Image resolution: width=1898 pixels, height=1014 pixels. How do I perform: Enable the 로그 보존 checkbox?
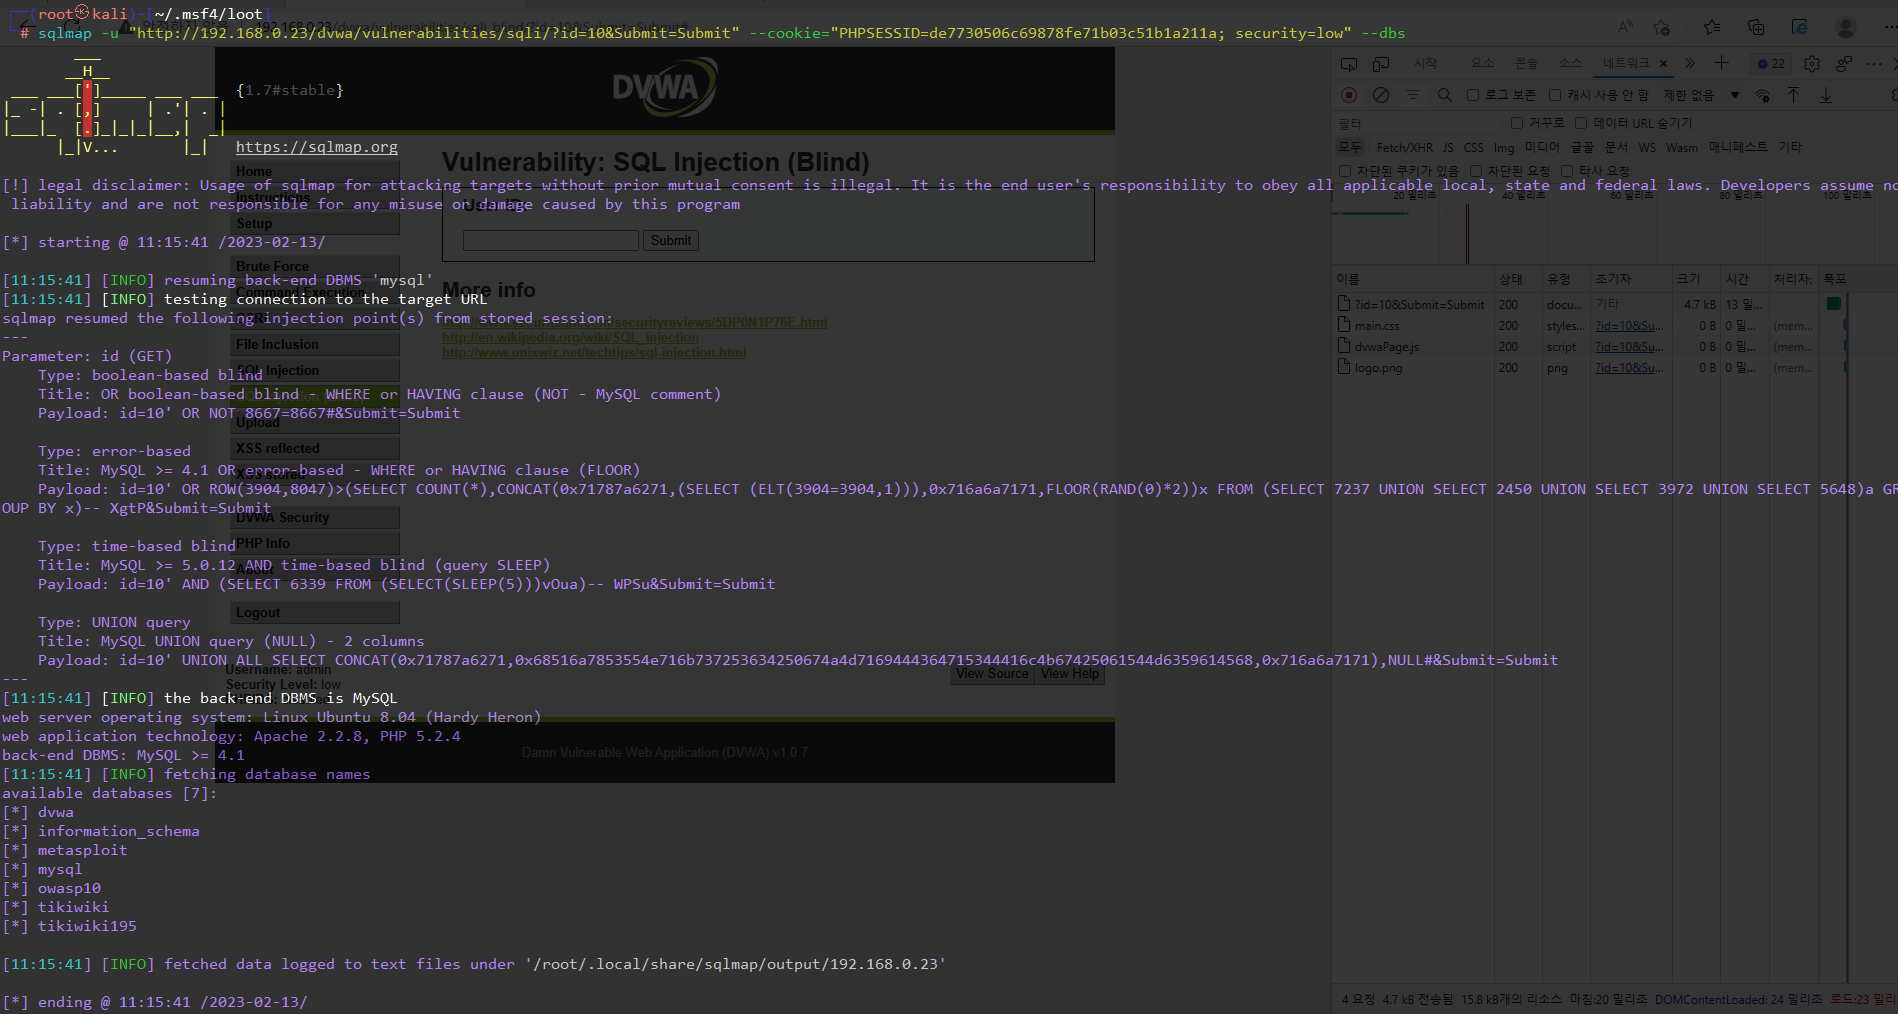(x=1473, y=95)
